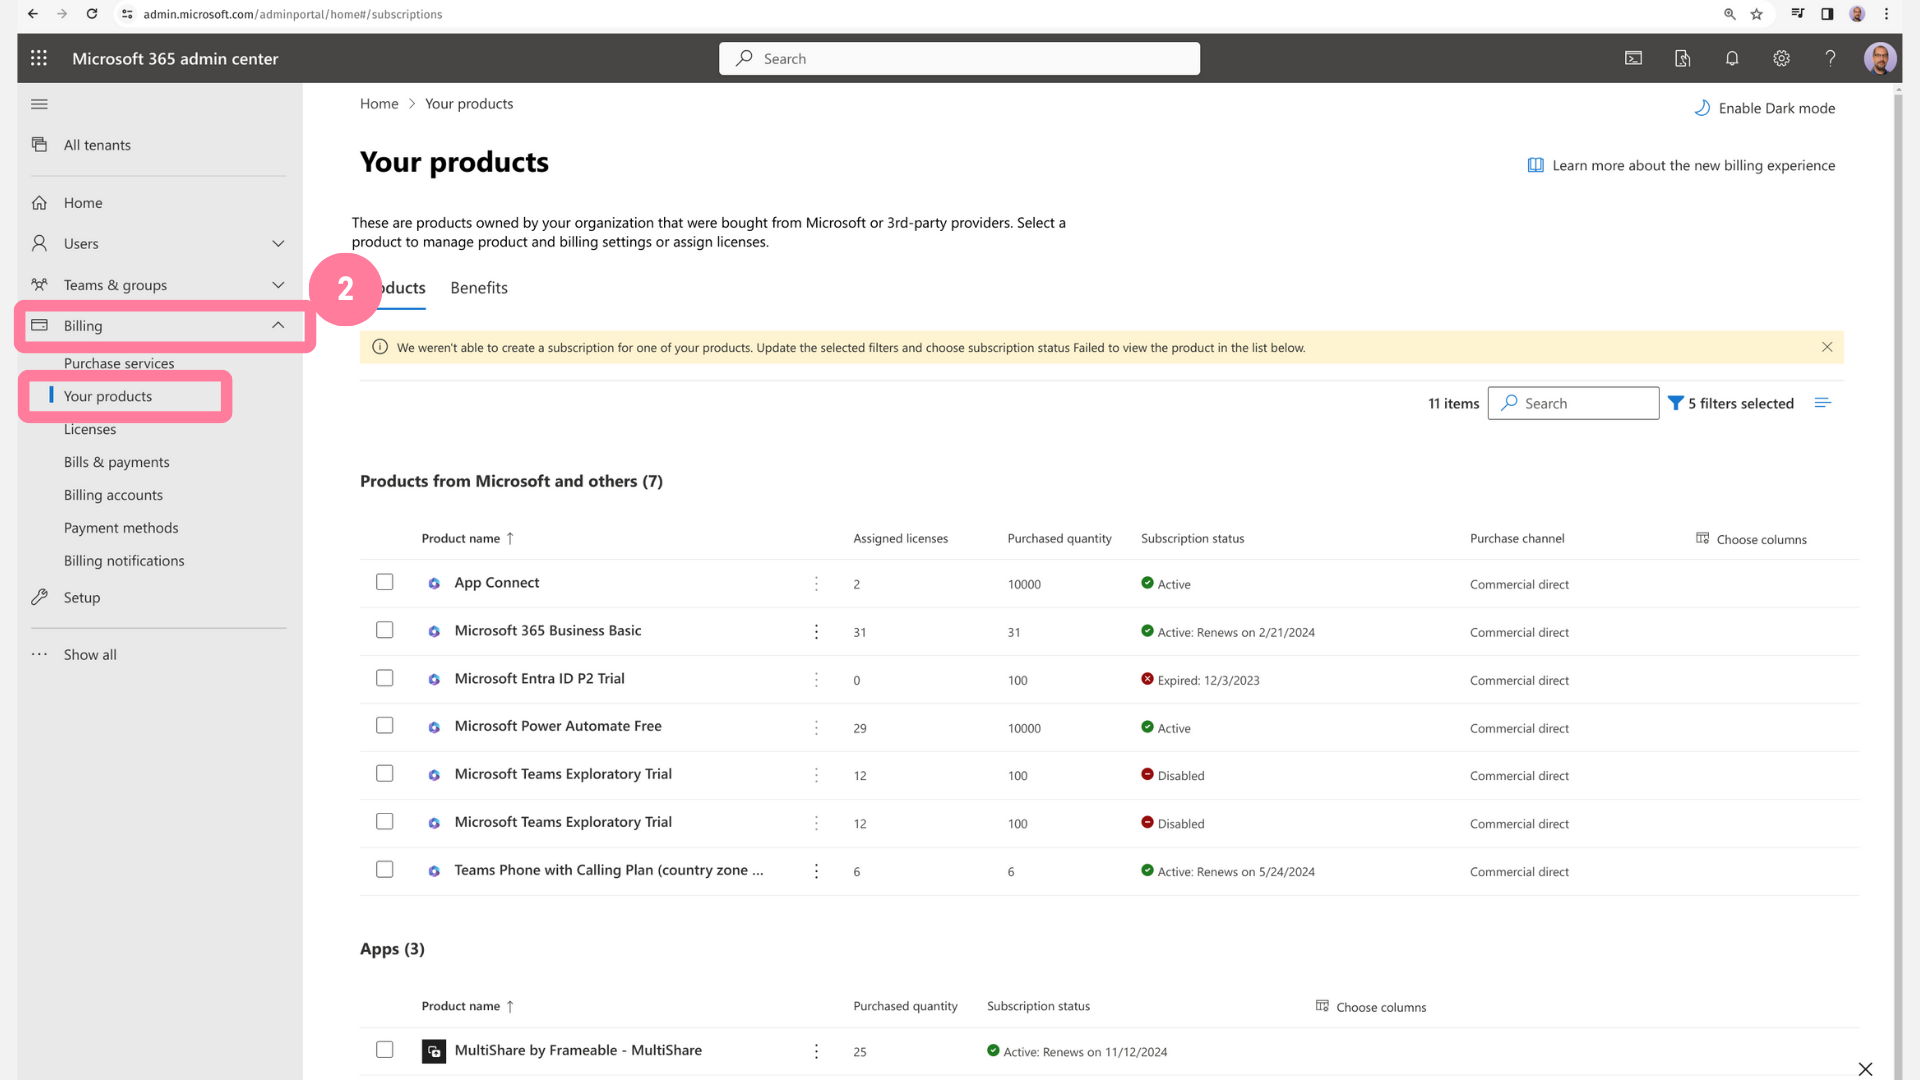
Task: Click the browser reload button
Action: point(92,14)
